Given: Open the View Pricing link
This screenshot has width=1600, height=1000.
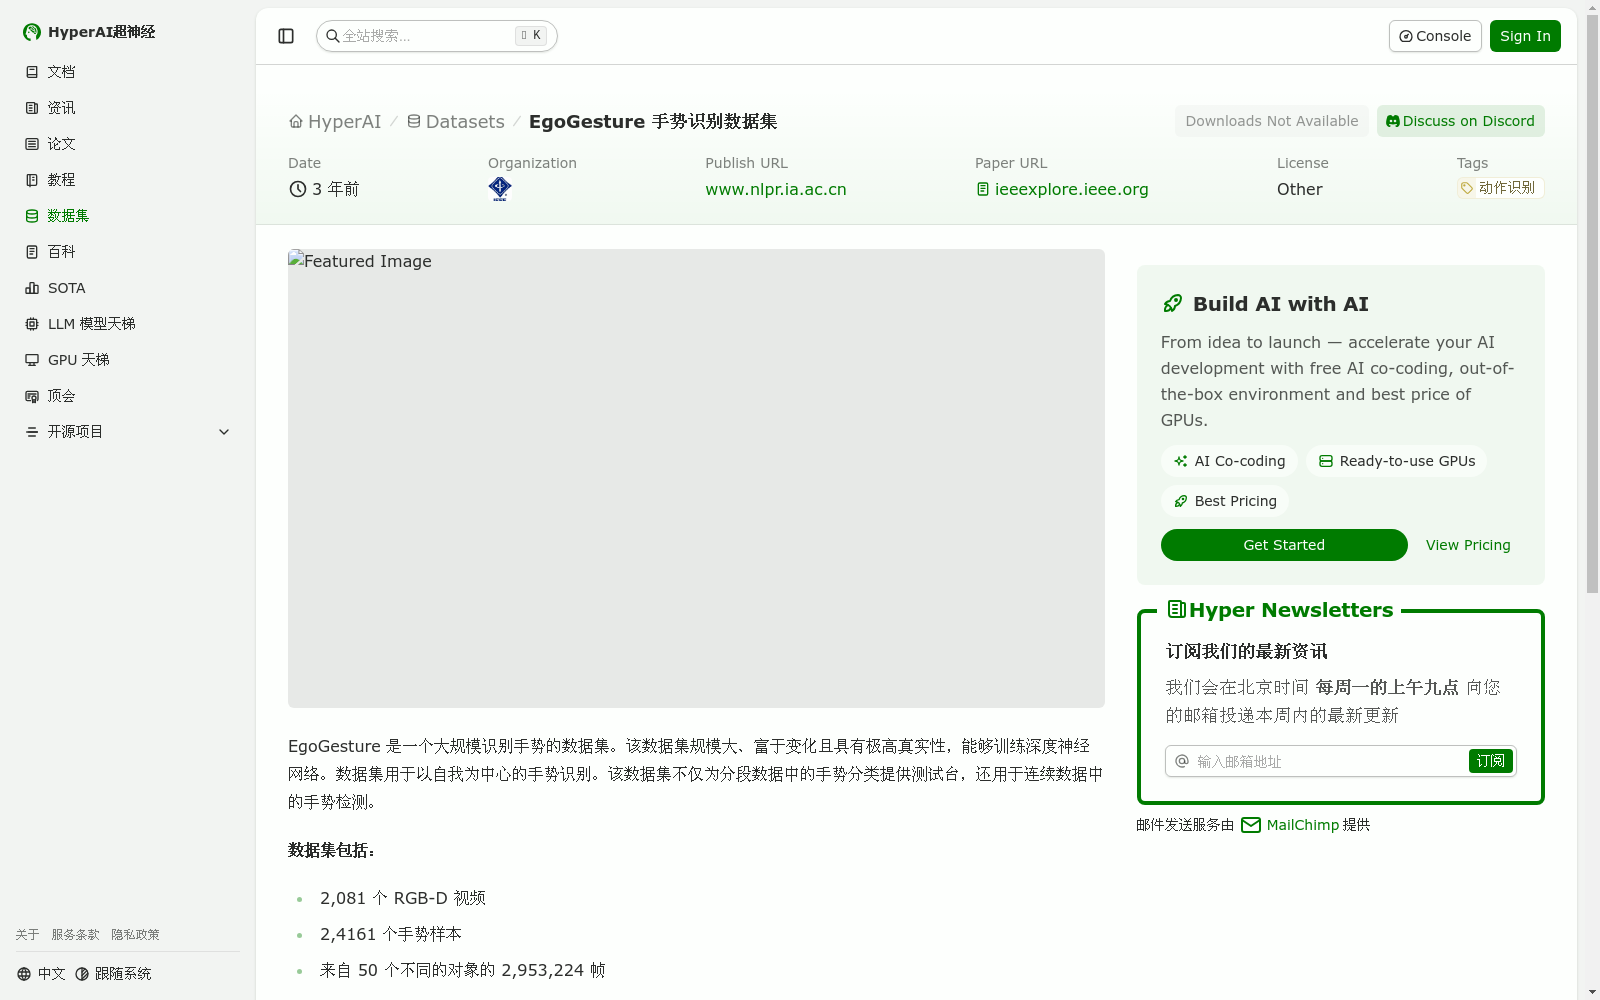Looking at the screenshot, I should pos(1468,545).
